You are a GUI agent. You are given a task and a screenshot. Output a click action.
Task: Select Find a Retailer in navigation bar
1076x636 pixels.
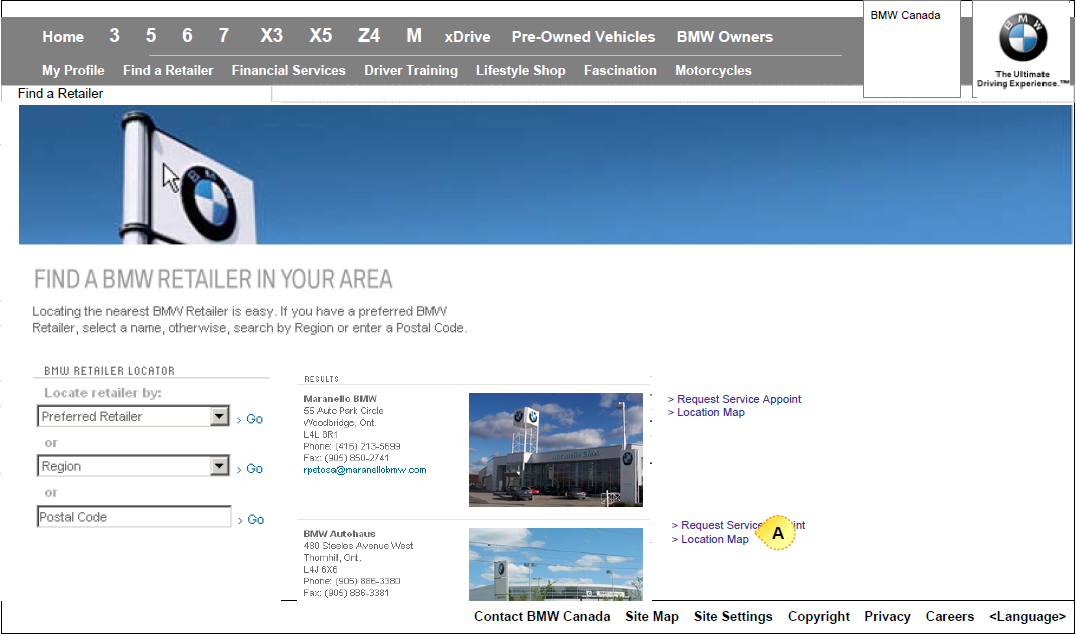pyautogui.click(x=168, y=71)
